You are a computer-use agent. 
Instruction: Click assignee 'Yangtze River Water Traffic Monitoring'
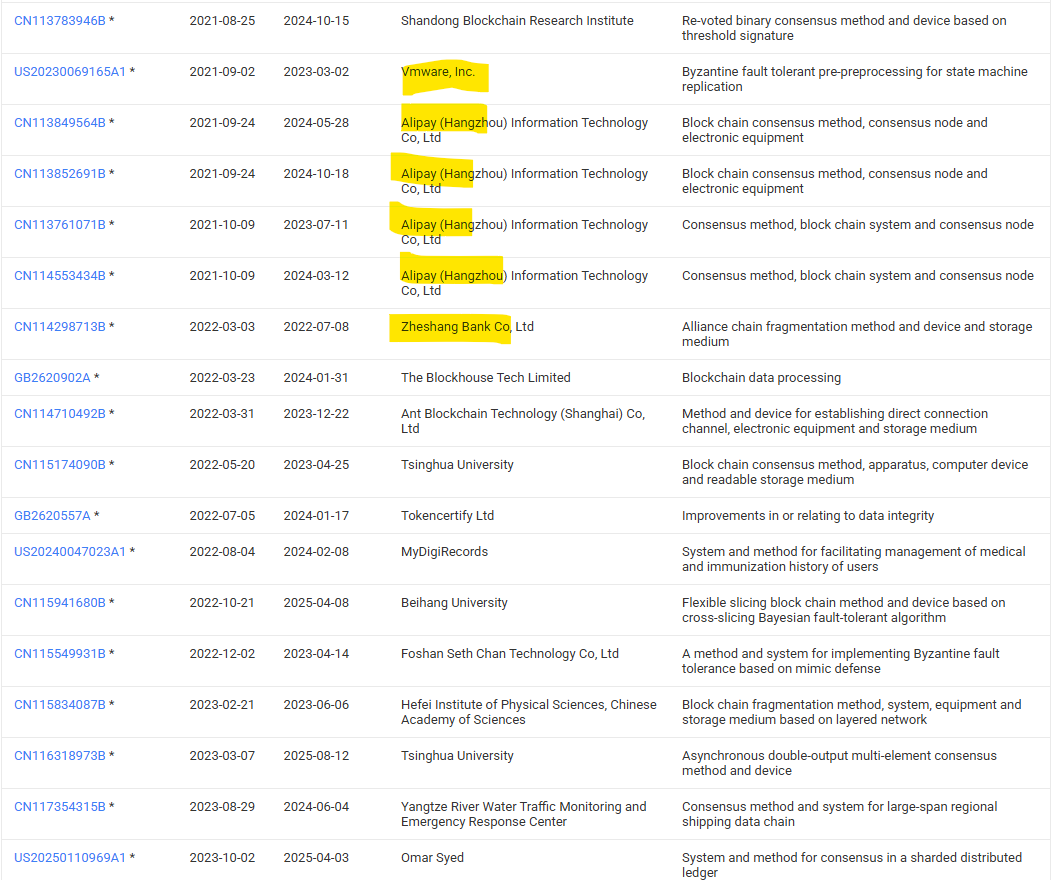[512, 807]
